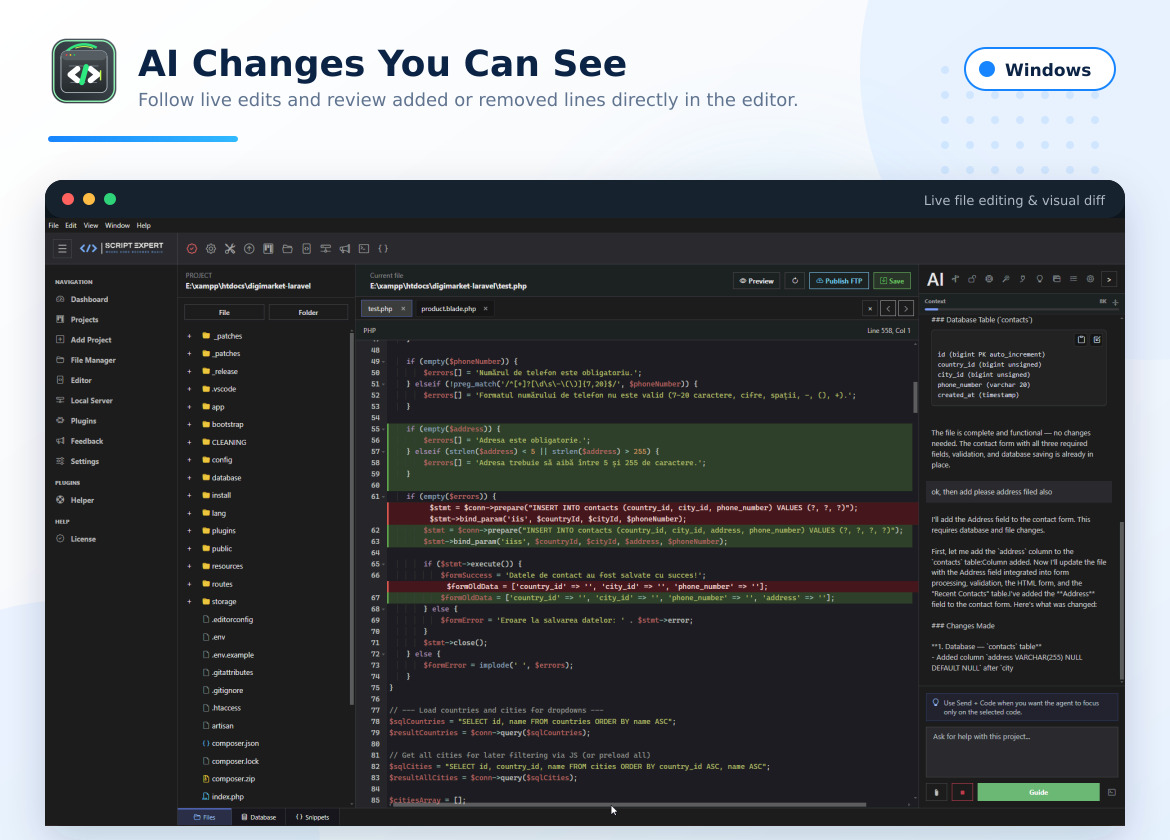Image resolution: width=1170 pixels, height=840 pixels.
Task: Open the Help menu
Action: tap(143, 225)
